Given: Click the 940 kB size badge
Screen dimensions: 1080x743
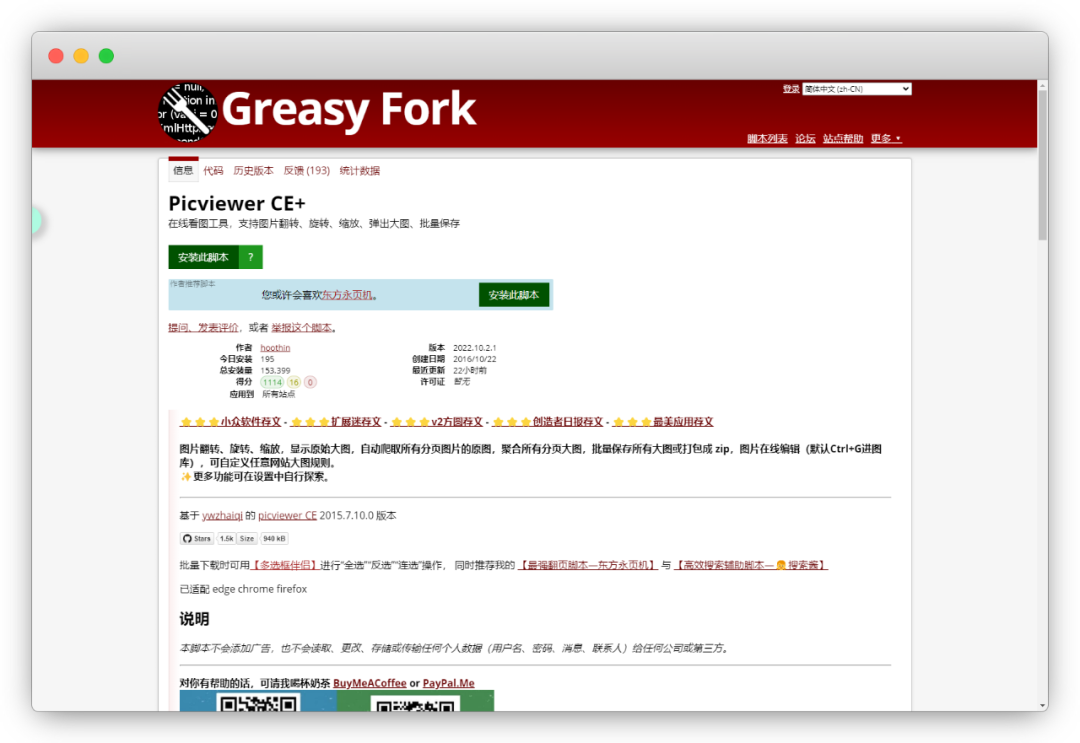Looking at the screenshot, I should 273,538.
